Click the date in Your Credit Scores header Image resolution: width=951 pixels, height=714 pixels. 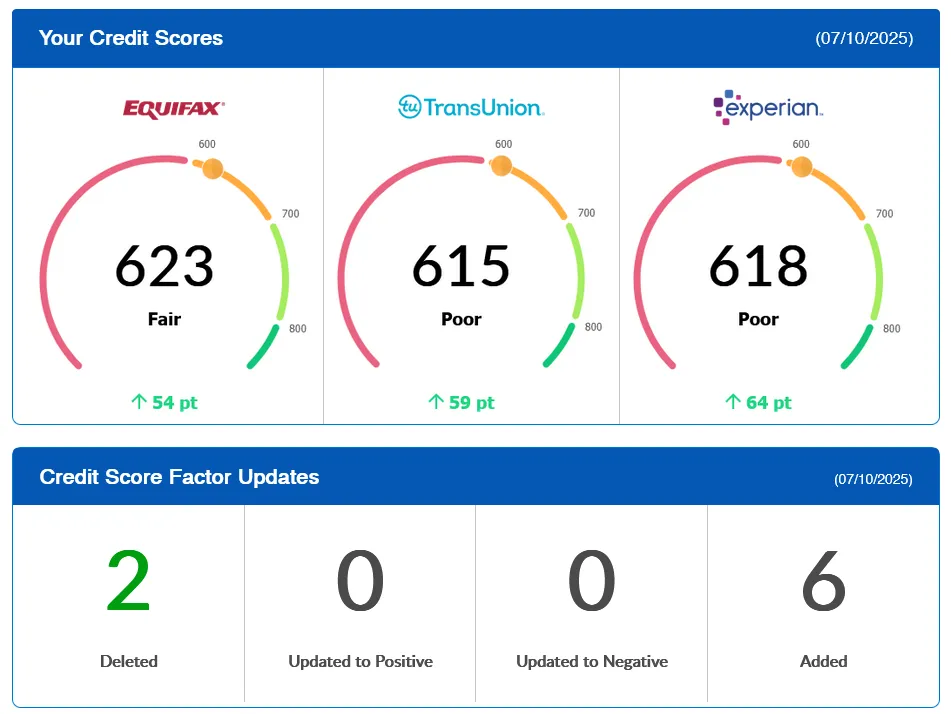pos(864,38)
